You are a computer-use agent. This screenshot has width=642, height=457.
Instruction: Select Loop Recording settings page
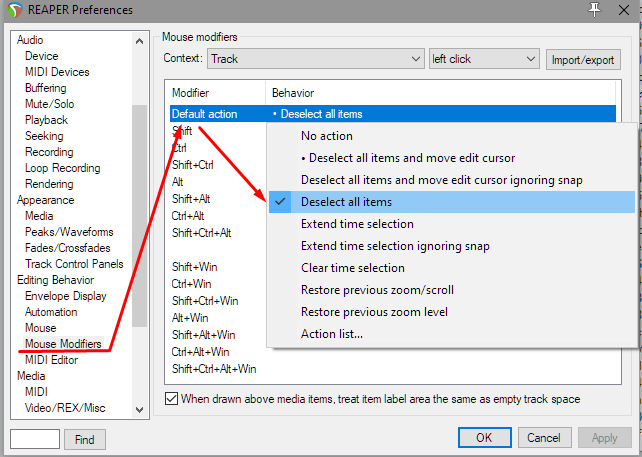click(x=63, y=168)
